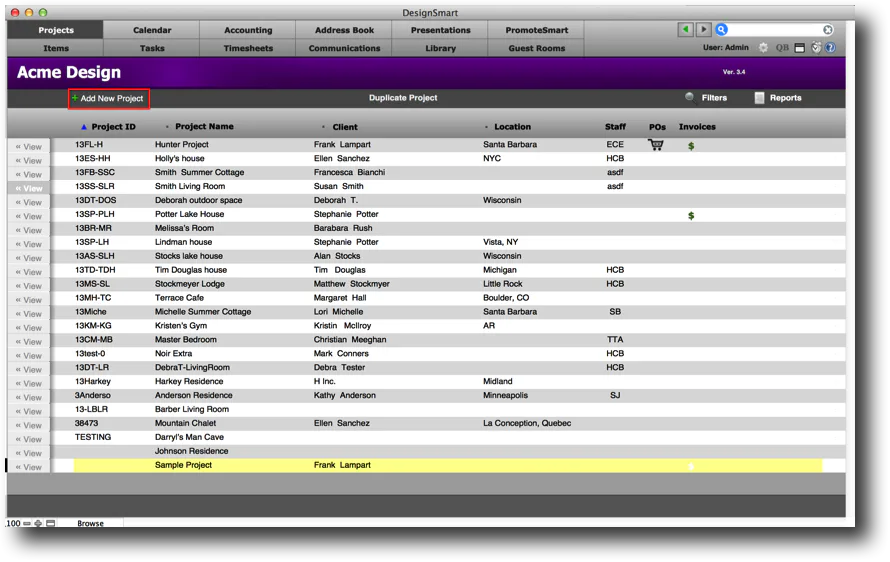Click client Kathy Anderson
The image size is (890, 562).
(x=345, y=395)
